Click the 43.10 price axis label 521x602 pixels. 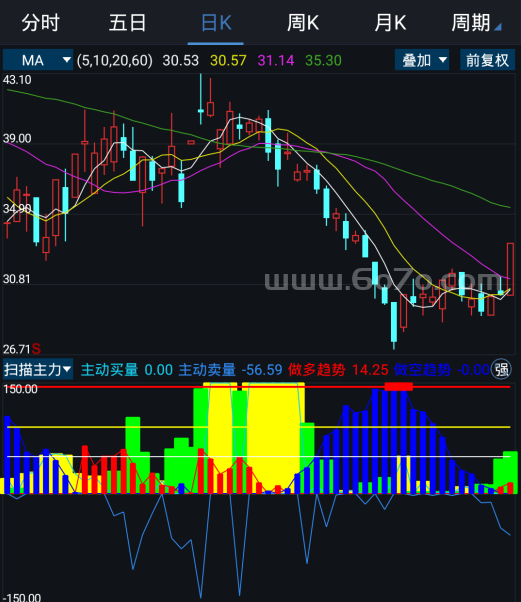17,80
